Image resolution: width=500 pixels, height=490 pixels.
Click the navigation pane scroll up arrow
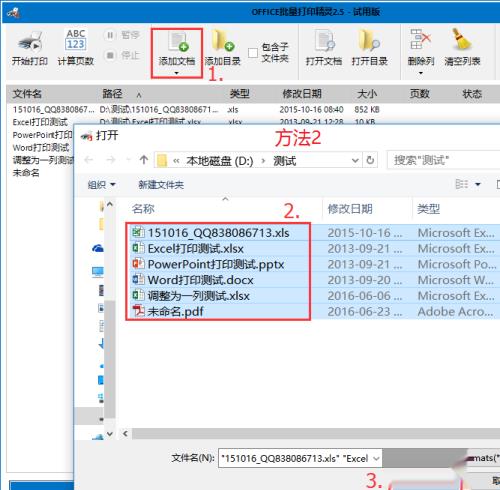coord(110,204)
